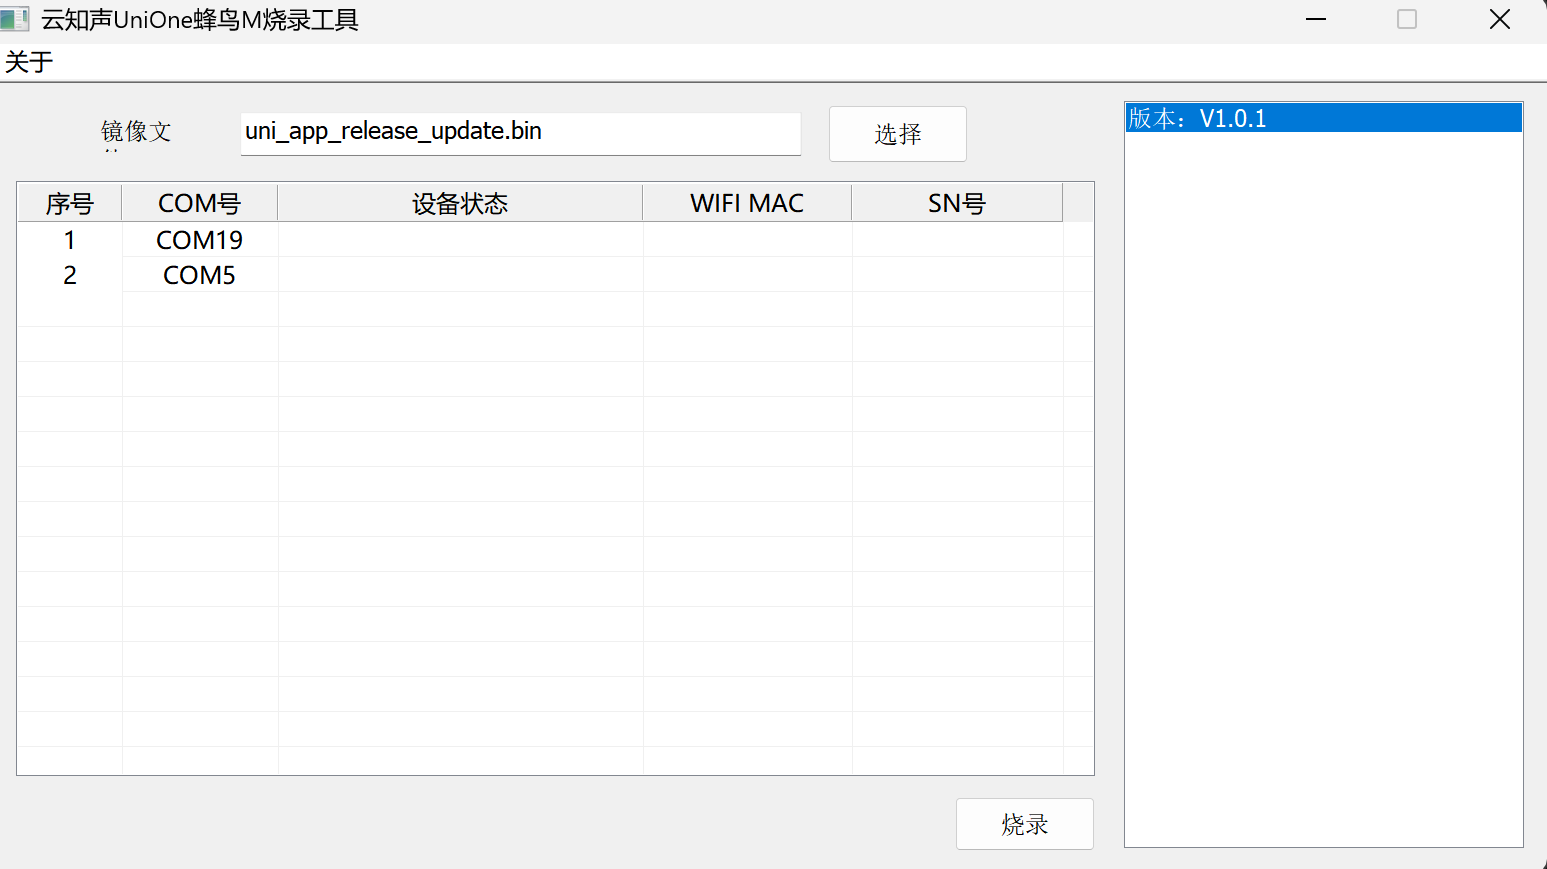Close the burn tool window

click(1499, 19)
